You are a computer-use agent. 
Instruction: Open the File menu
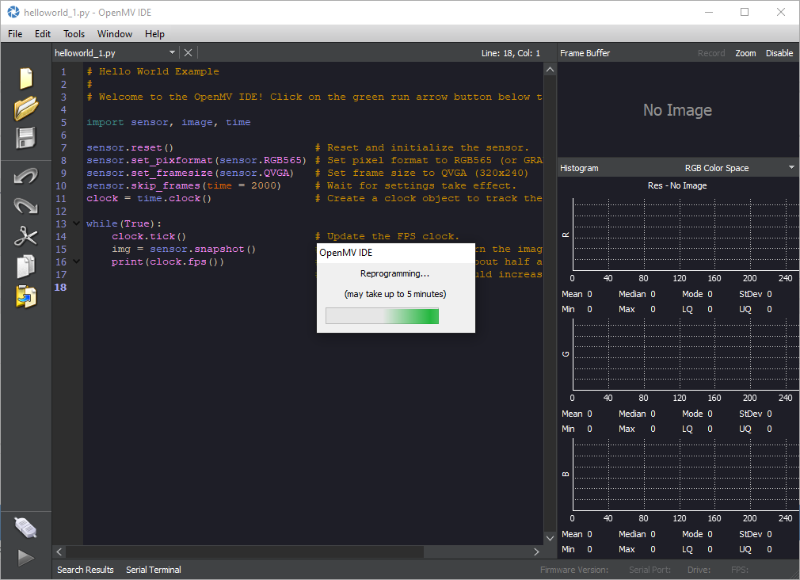[15, 34]
